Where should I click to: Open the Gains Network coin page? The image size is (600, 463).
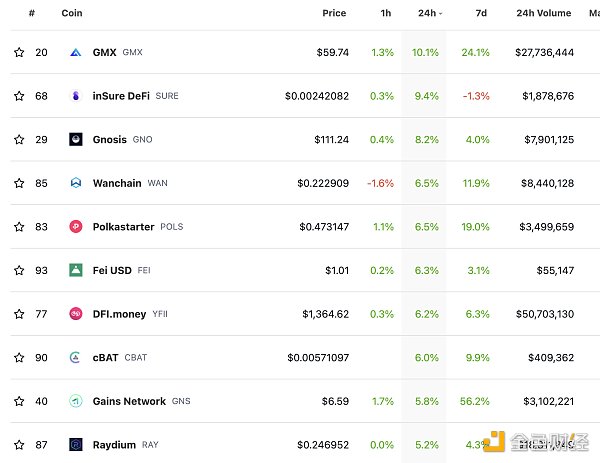[x=129, y=401]
